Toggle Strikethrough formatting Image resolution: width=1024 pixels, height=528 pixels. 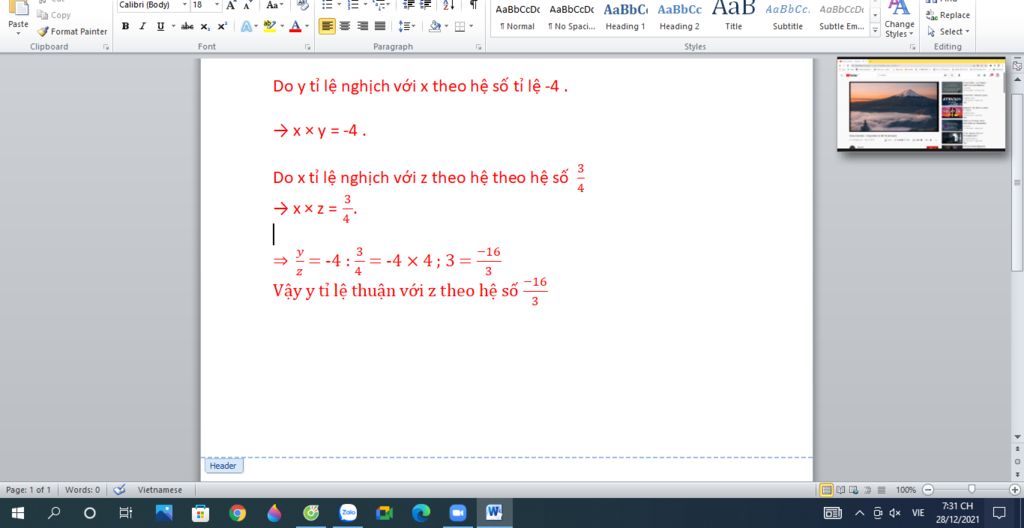click(187, 27)
